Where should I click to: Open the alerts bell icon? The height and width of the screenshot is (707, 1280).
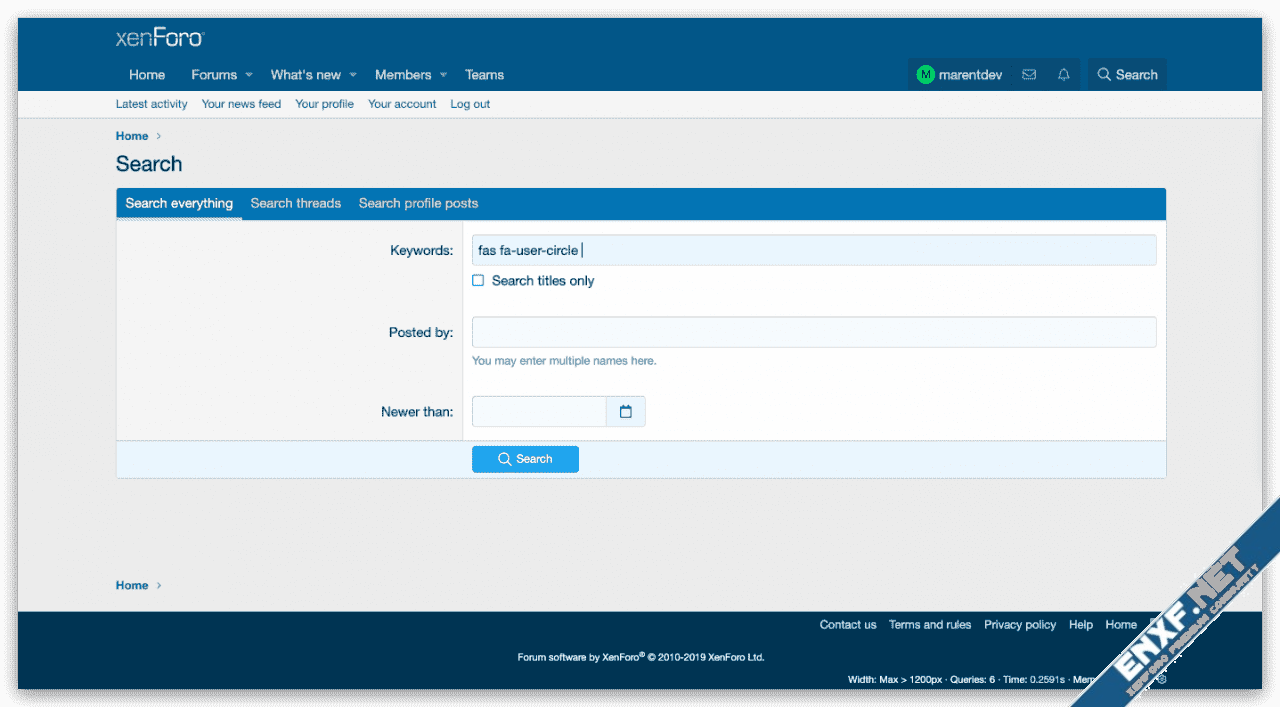click(1063, 75)
